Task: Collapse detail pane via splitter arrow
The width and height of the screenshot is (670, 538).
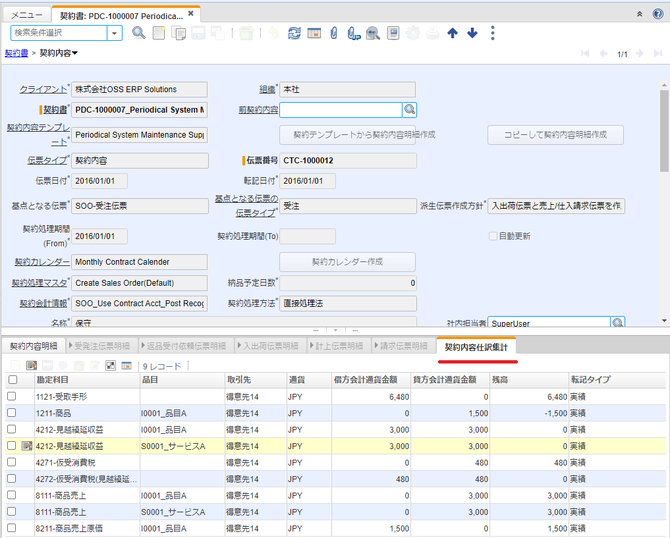Action: 335,330
